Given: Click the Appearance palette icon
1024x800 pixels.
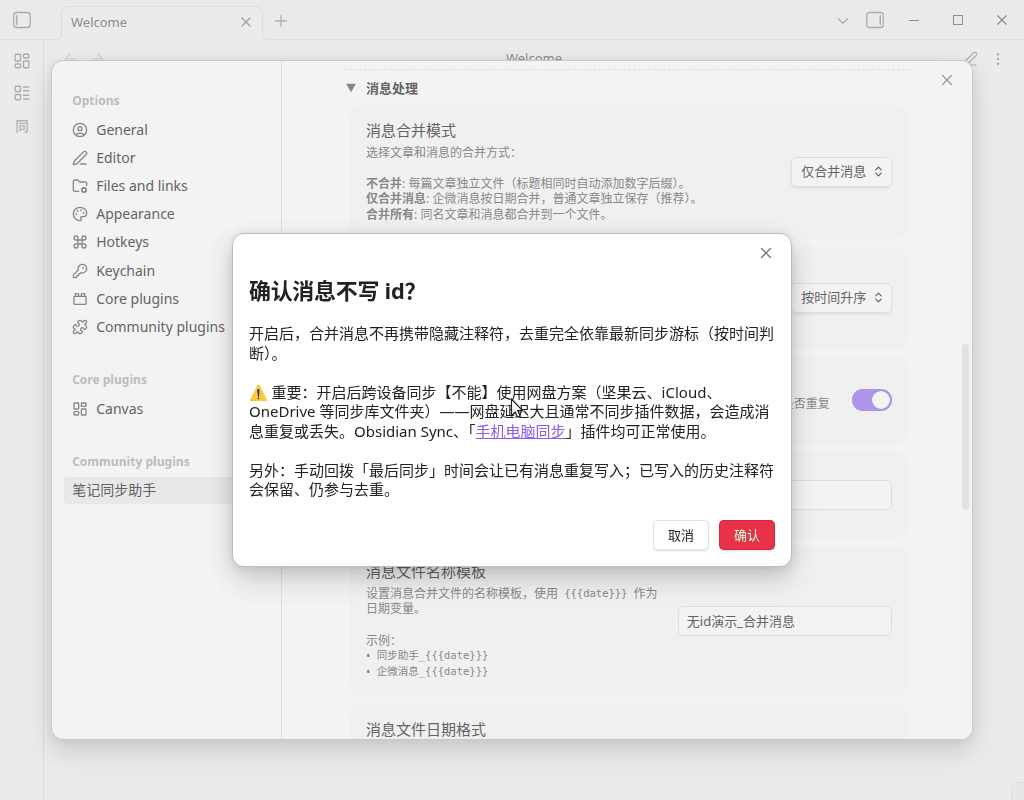Looking at the screenshot, I should [x=80, y=214].
